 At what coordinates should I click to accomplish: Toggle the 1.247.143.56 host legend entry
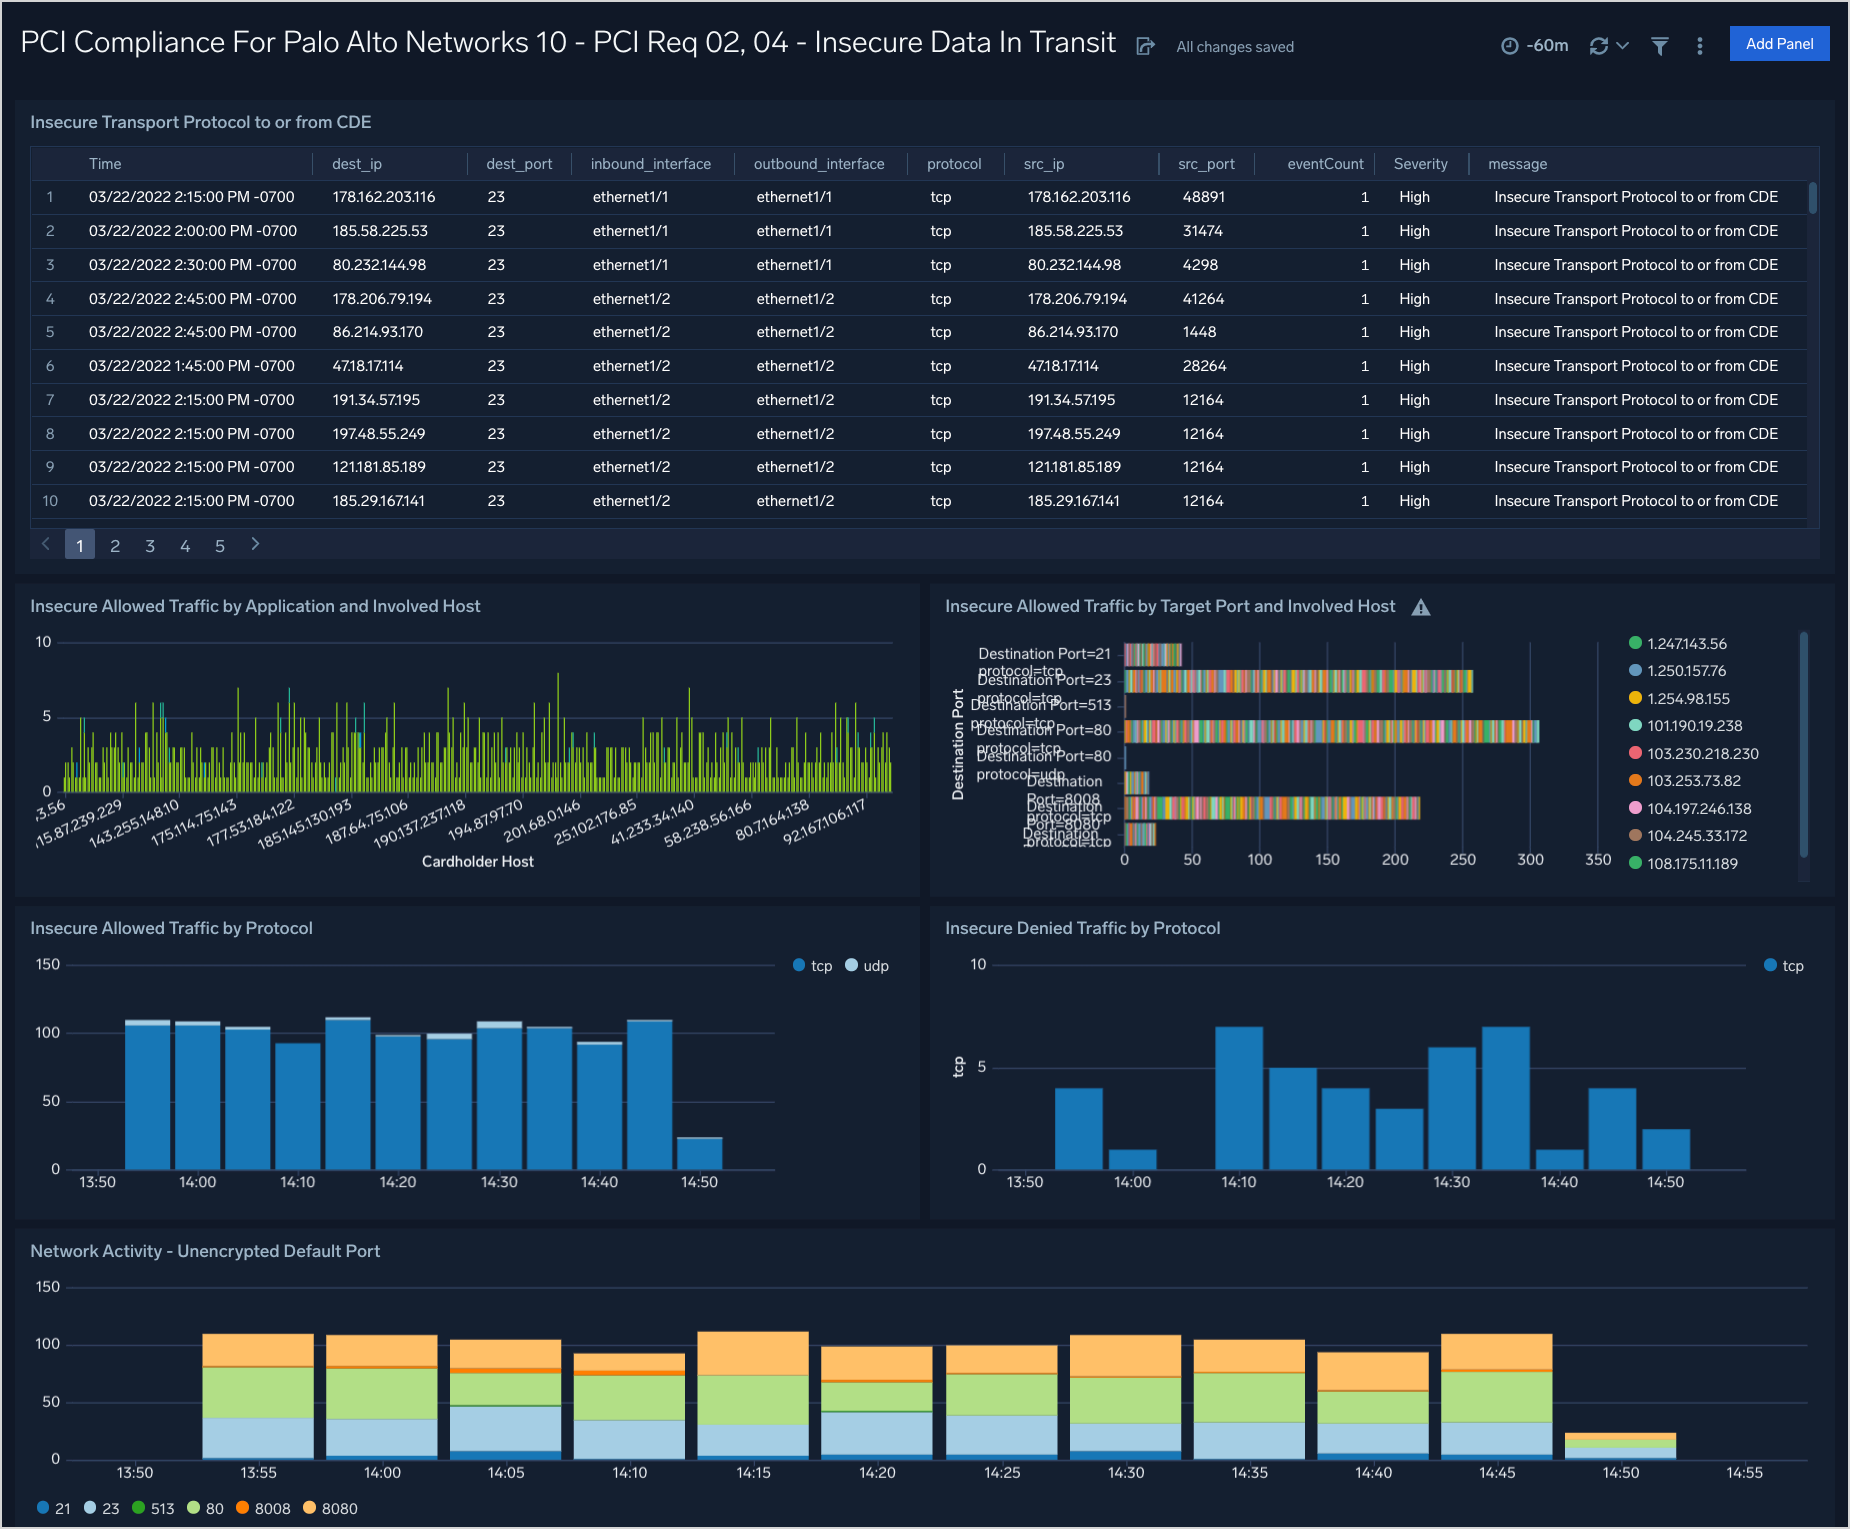pos(1679,643)
